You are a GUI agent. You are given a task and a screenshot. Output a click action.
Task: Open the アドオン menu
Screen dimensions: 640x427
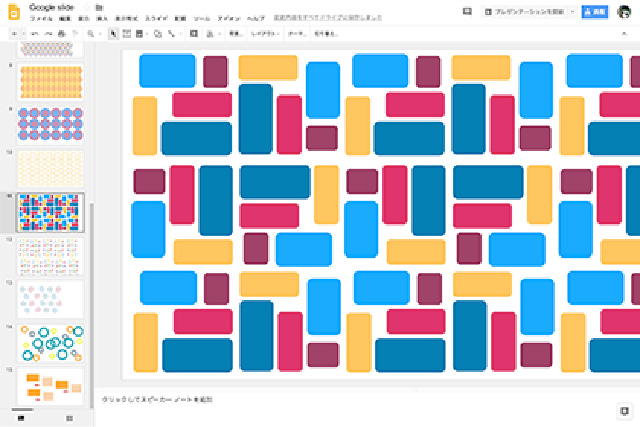[229, 18]
